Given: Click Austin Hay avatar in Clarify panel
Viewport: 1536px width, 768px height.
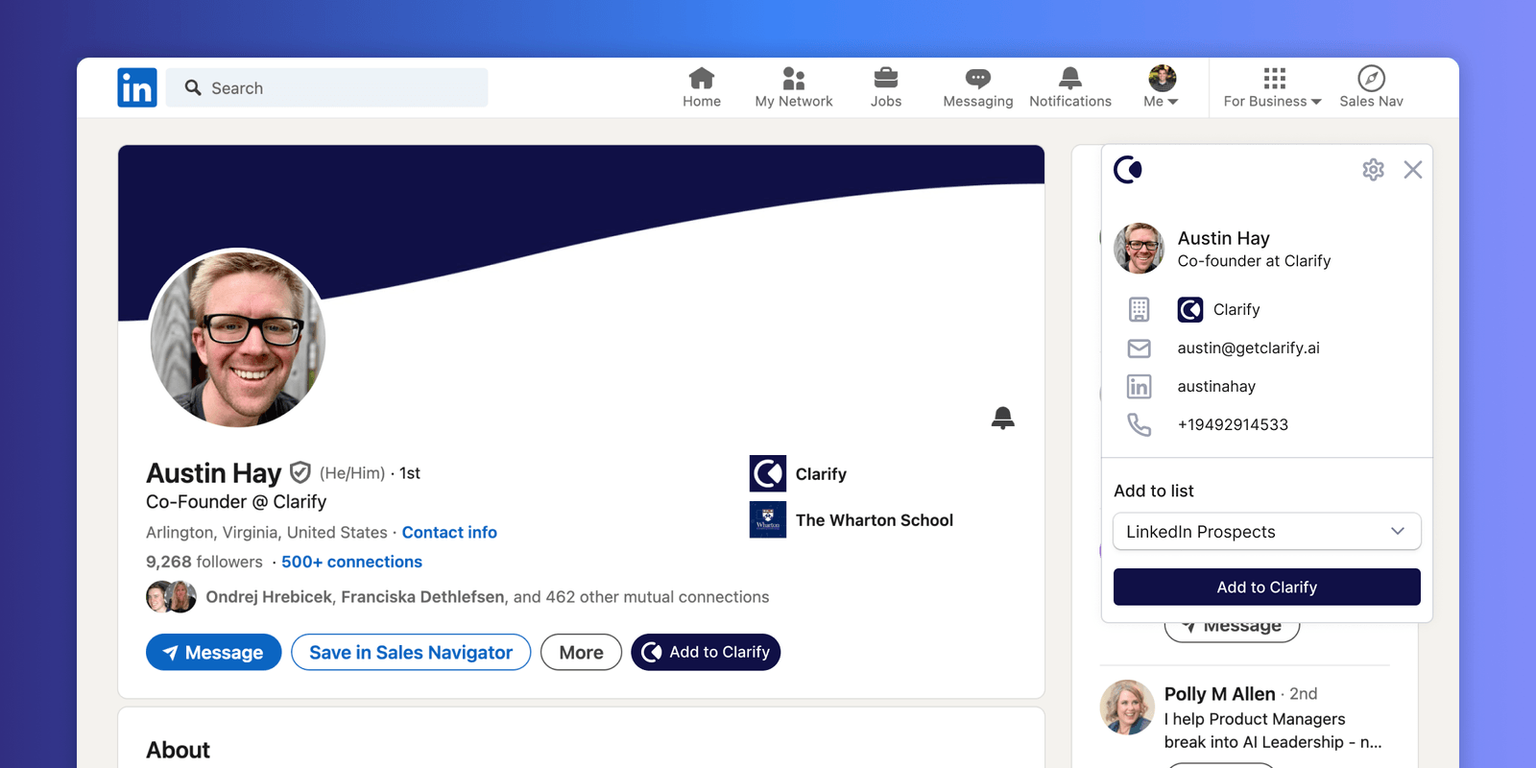Looking at the screenshot, I should 1139,248.
